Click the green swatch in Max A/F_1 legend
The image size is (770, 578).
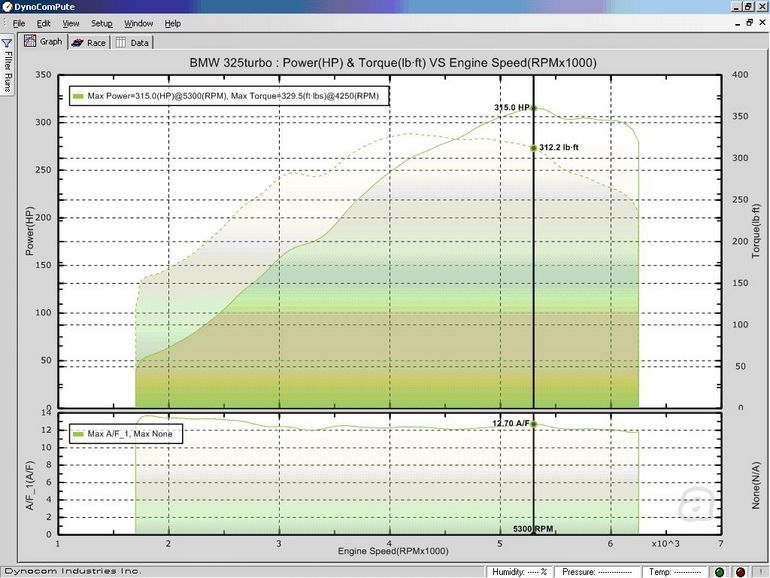(x=78, y=434)
